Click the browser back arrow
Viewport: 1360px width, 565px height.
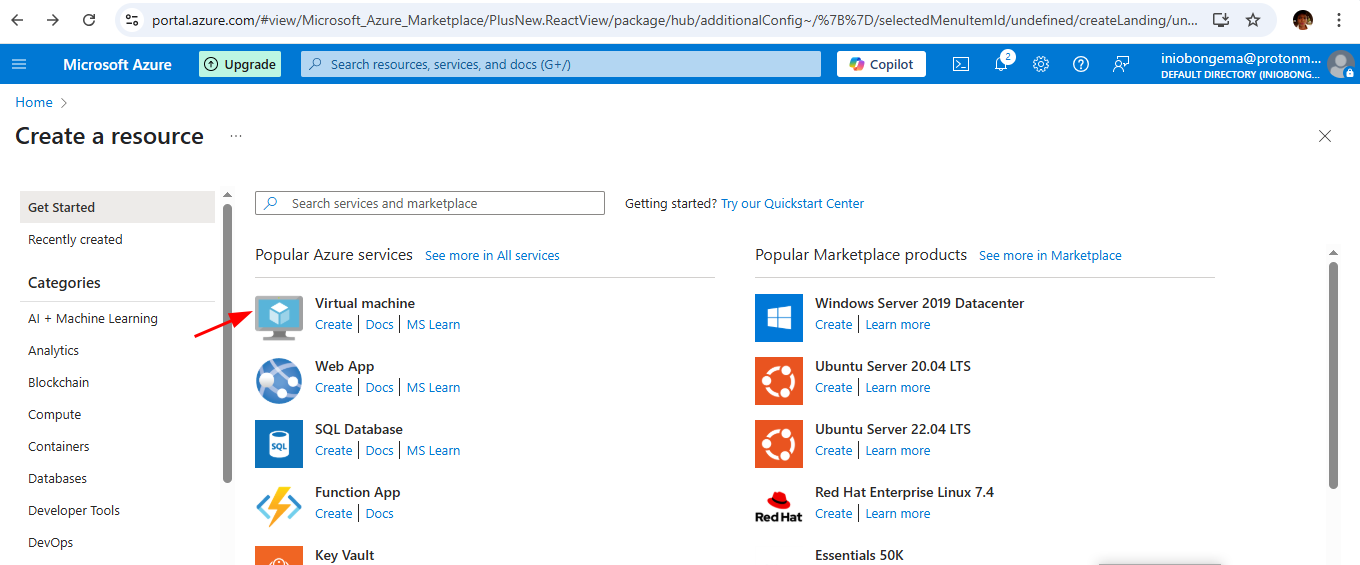click(17, 20)
